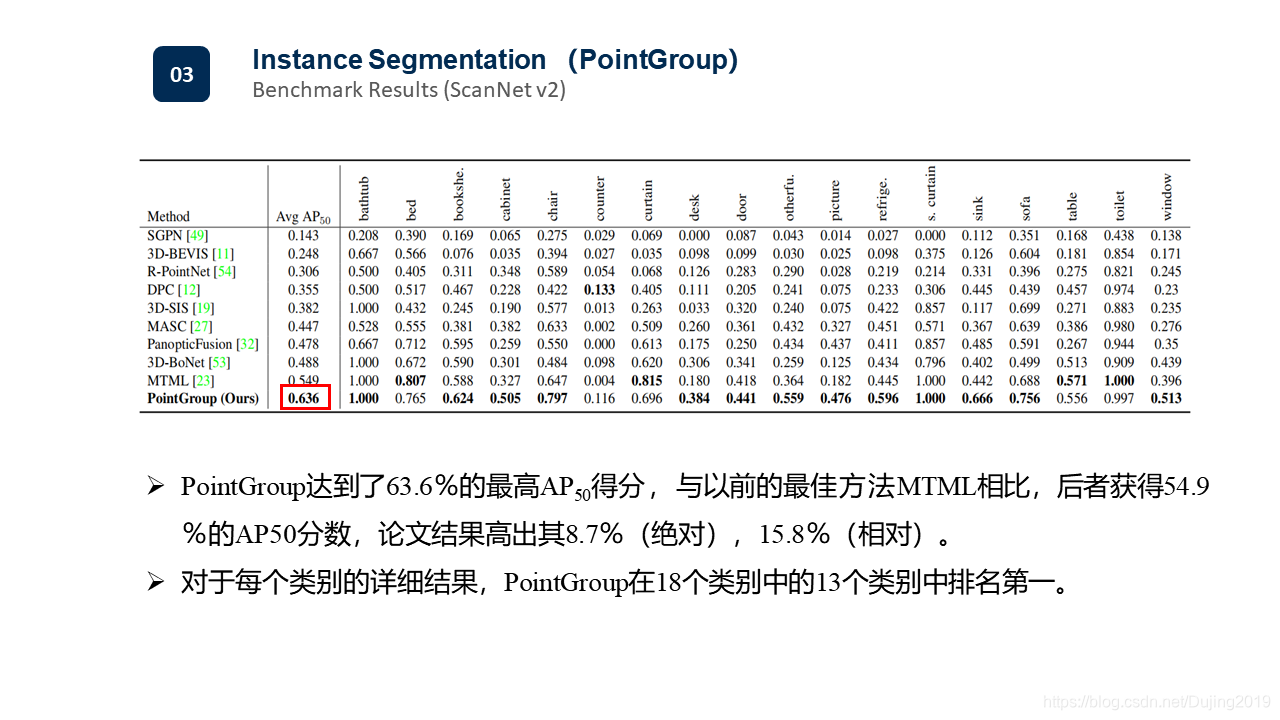Click the bookshe. column header

click(458, 194)
